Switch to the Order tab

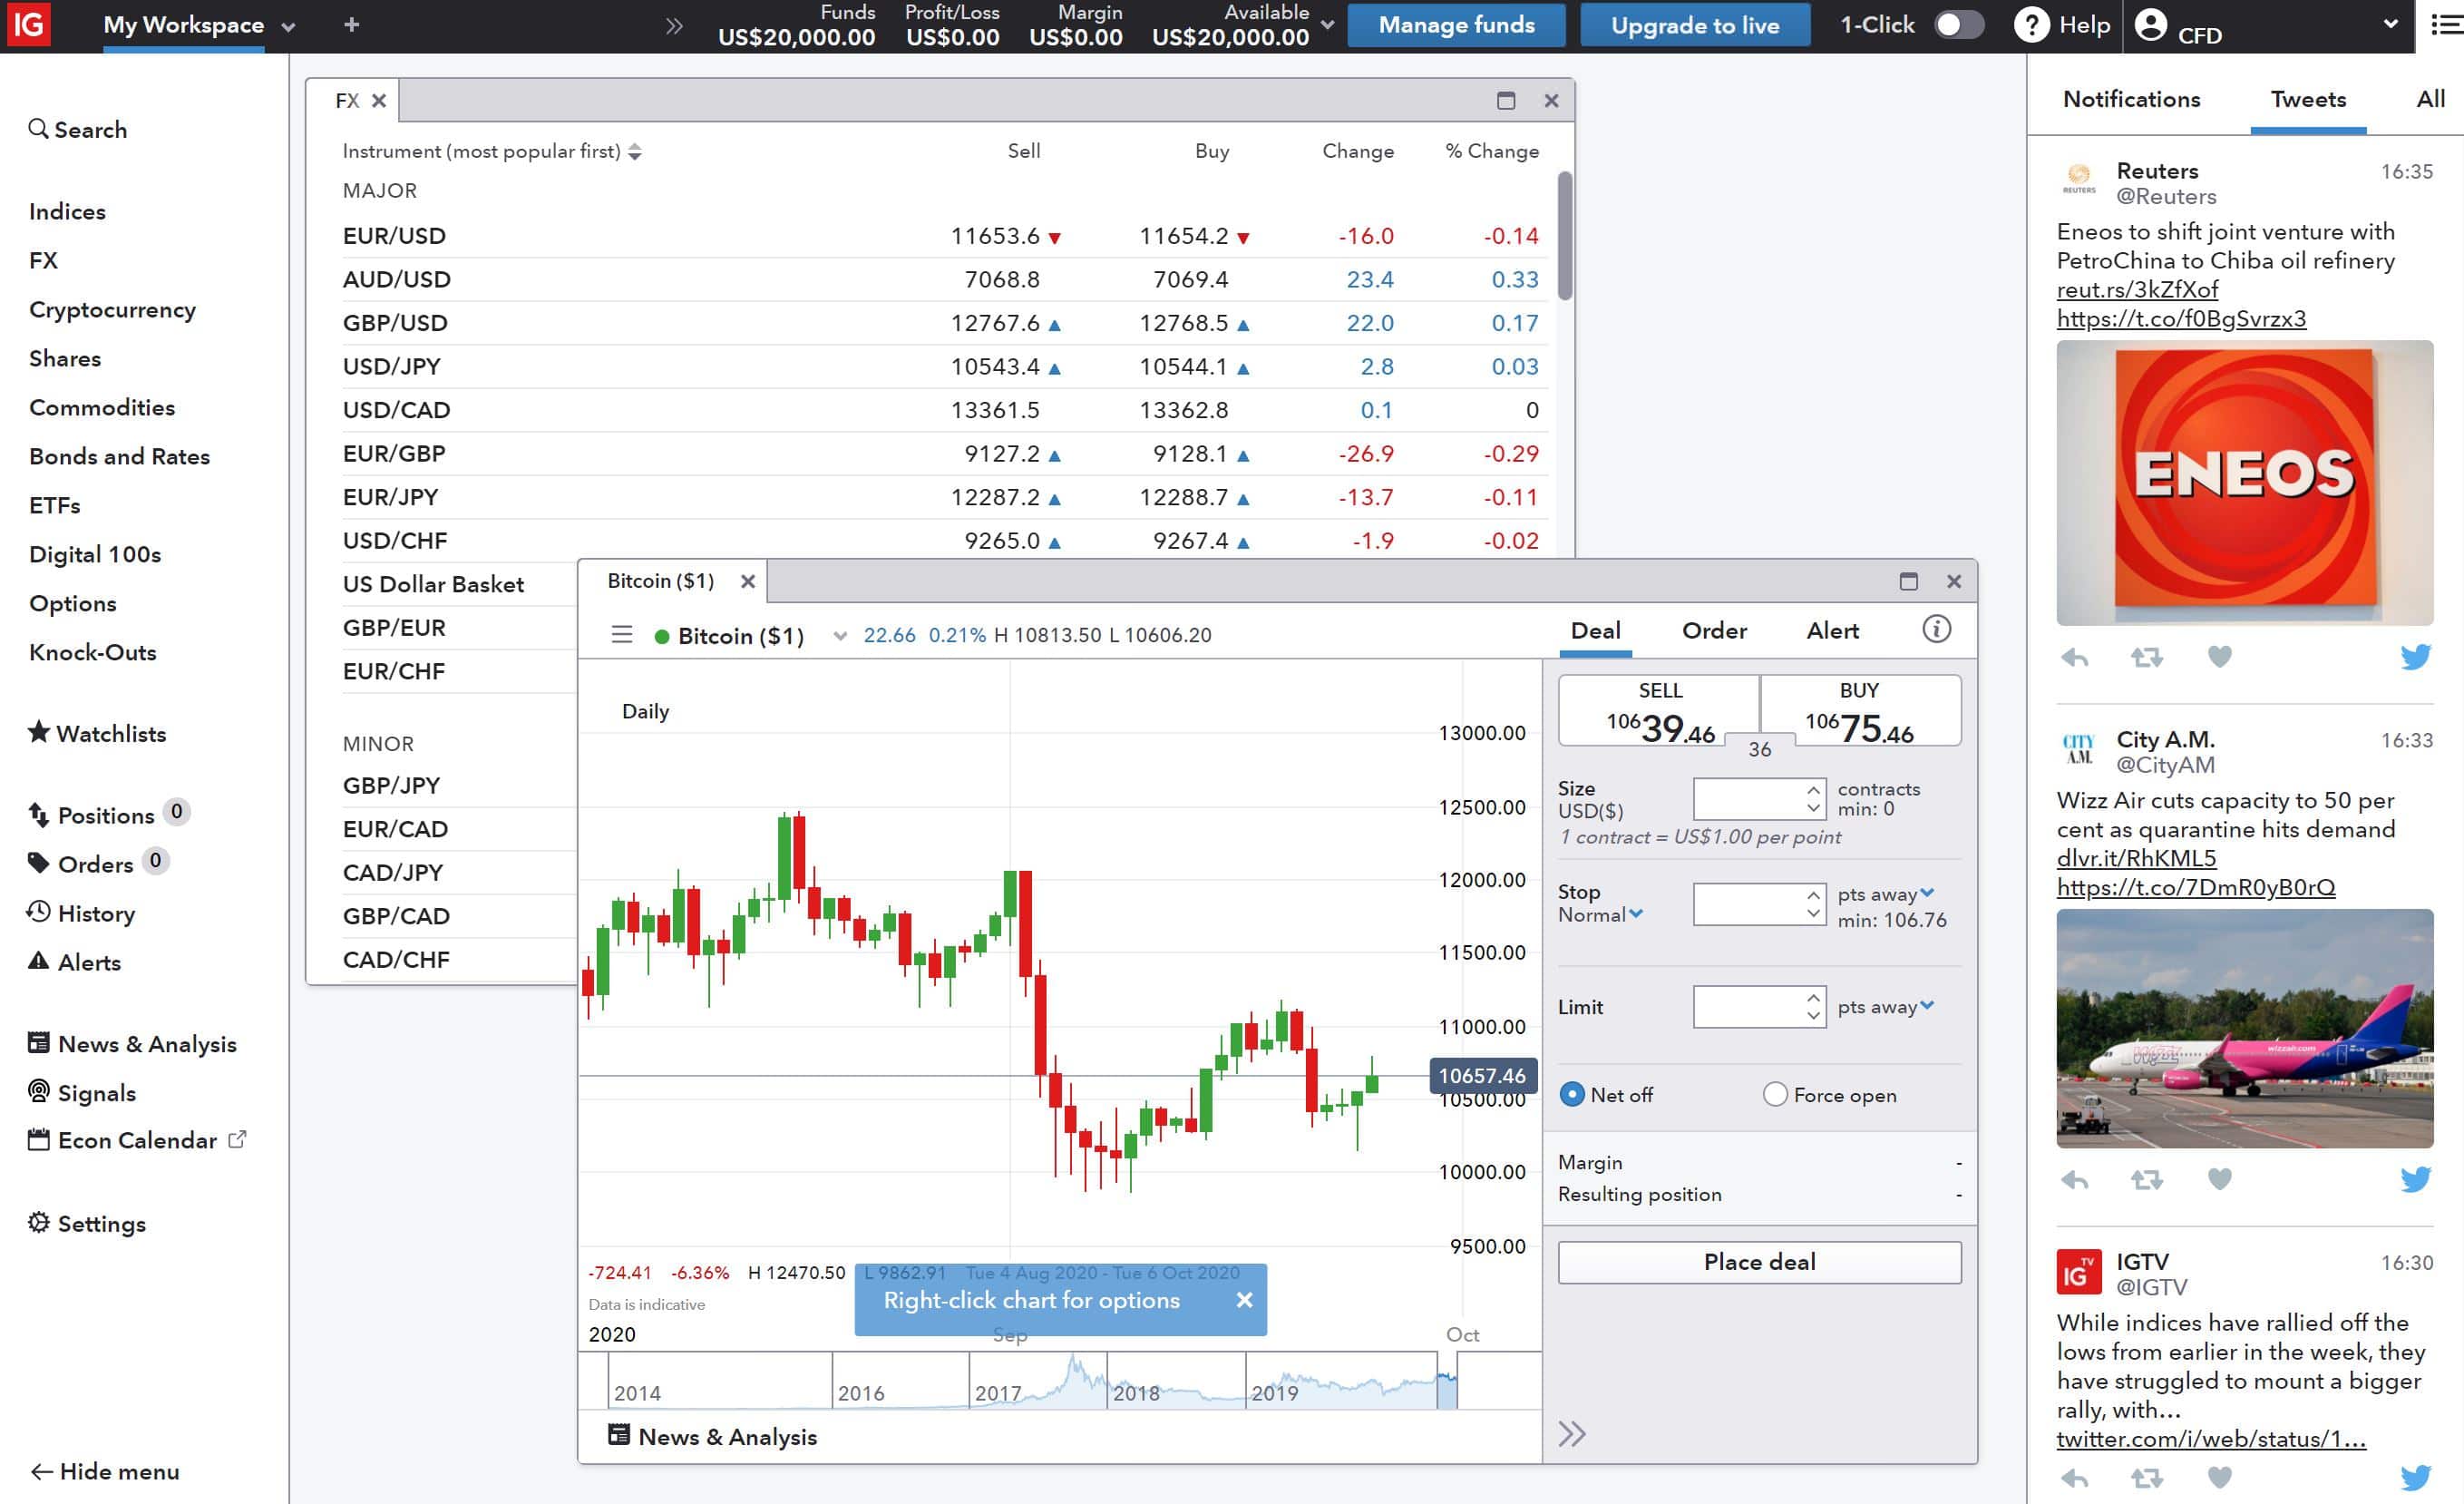[1714, 630]
